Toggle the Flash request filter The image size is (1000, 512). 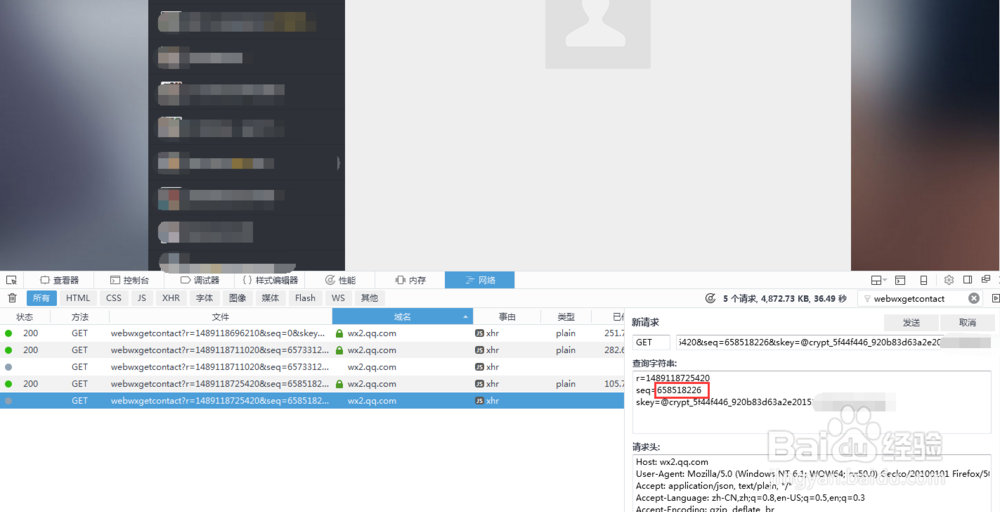point(305,298)
